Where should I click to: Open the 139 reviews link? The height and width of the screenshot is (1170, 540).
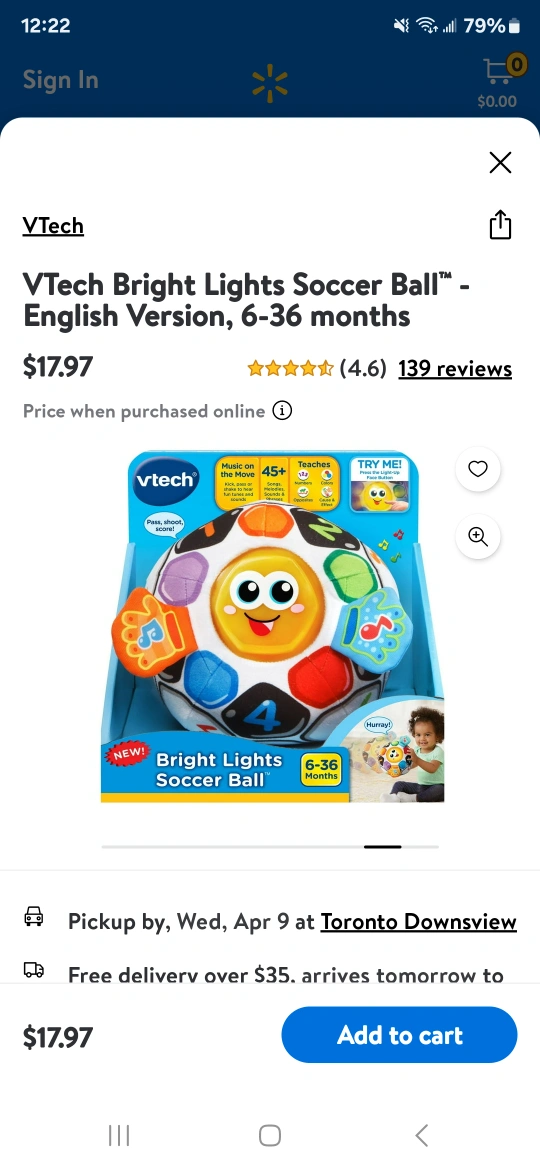coord(455,369)
